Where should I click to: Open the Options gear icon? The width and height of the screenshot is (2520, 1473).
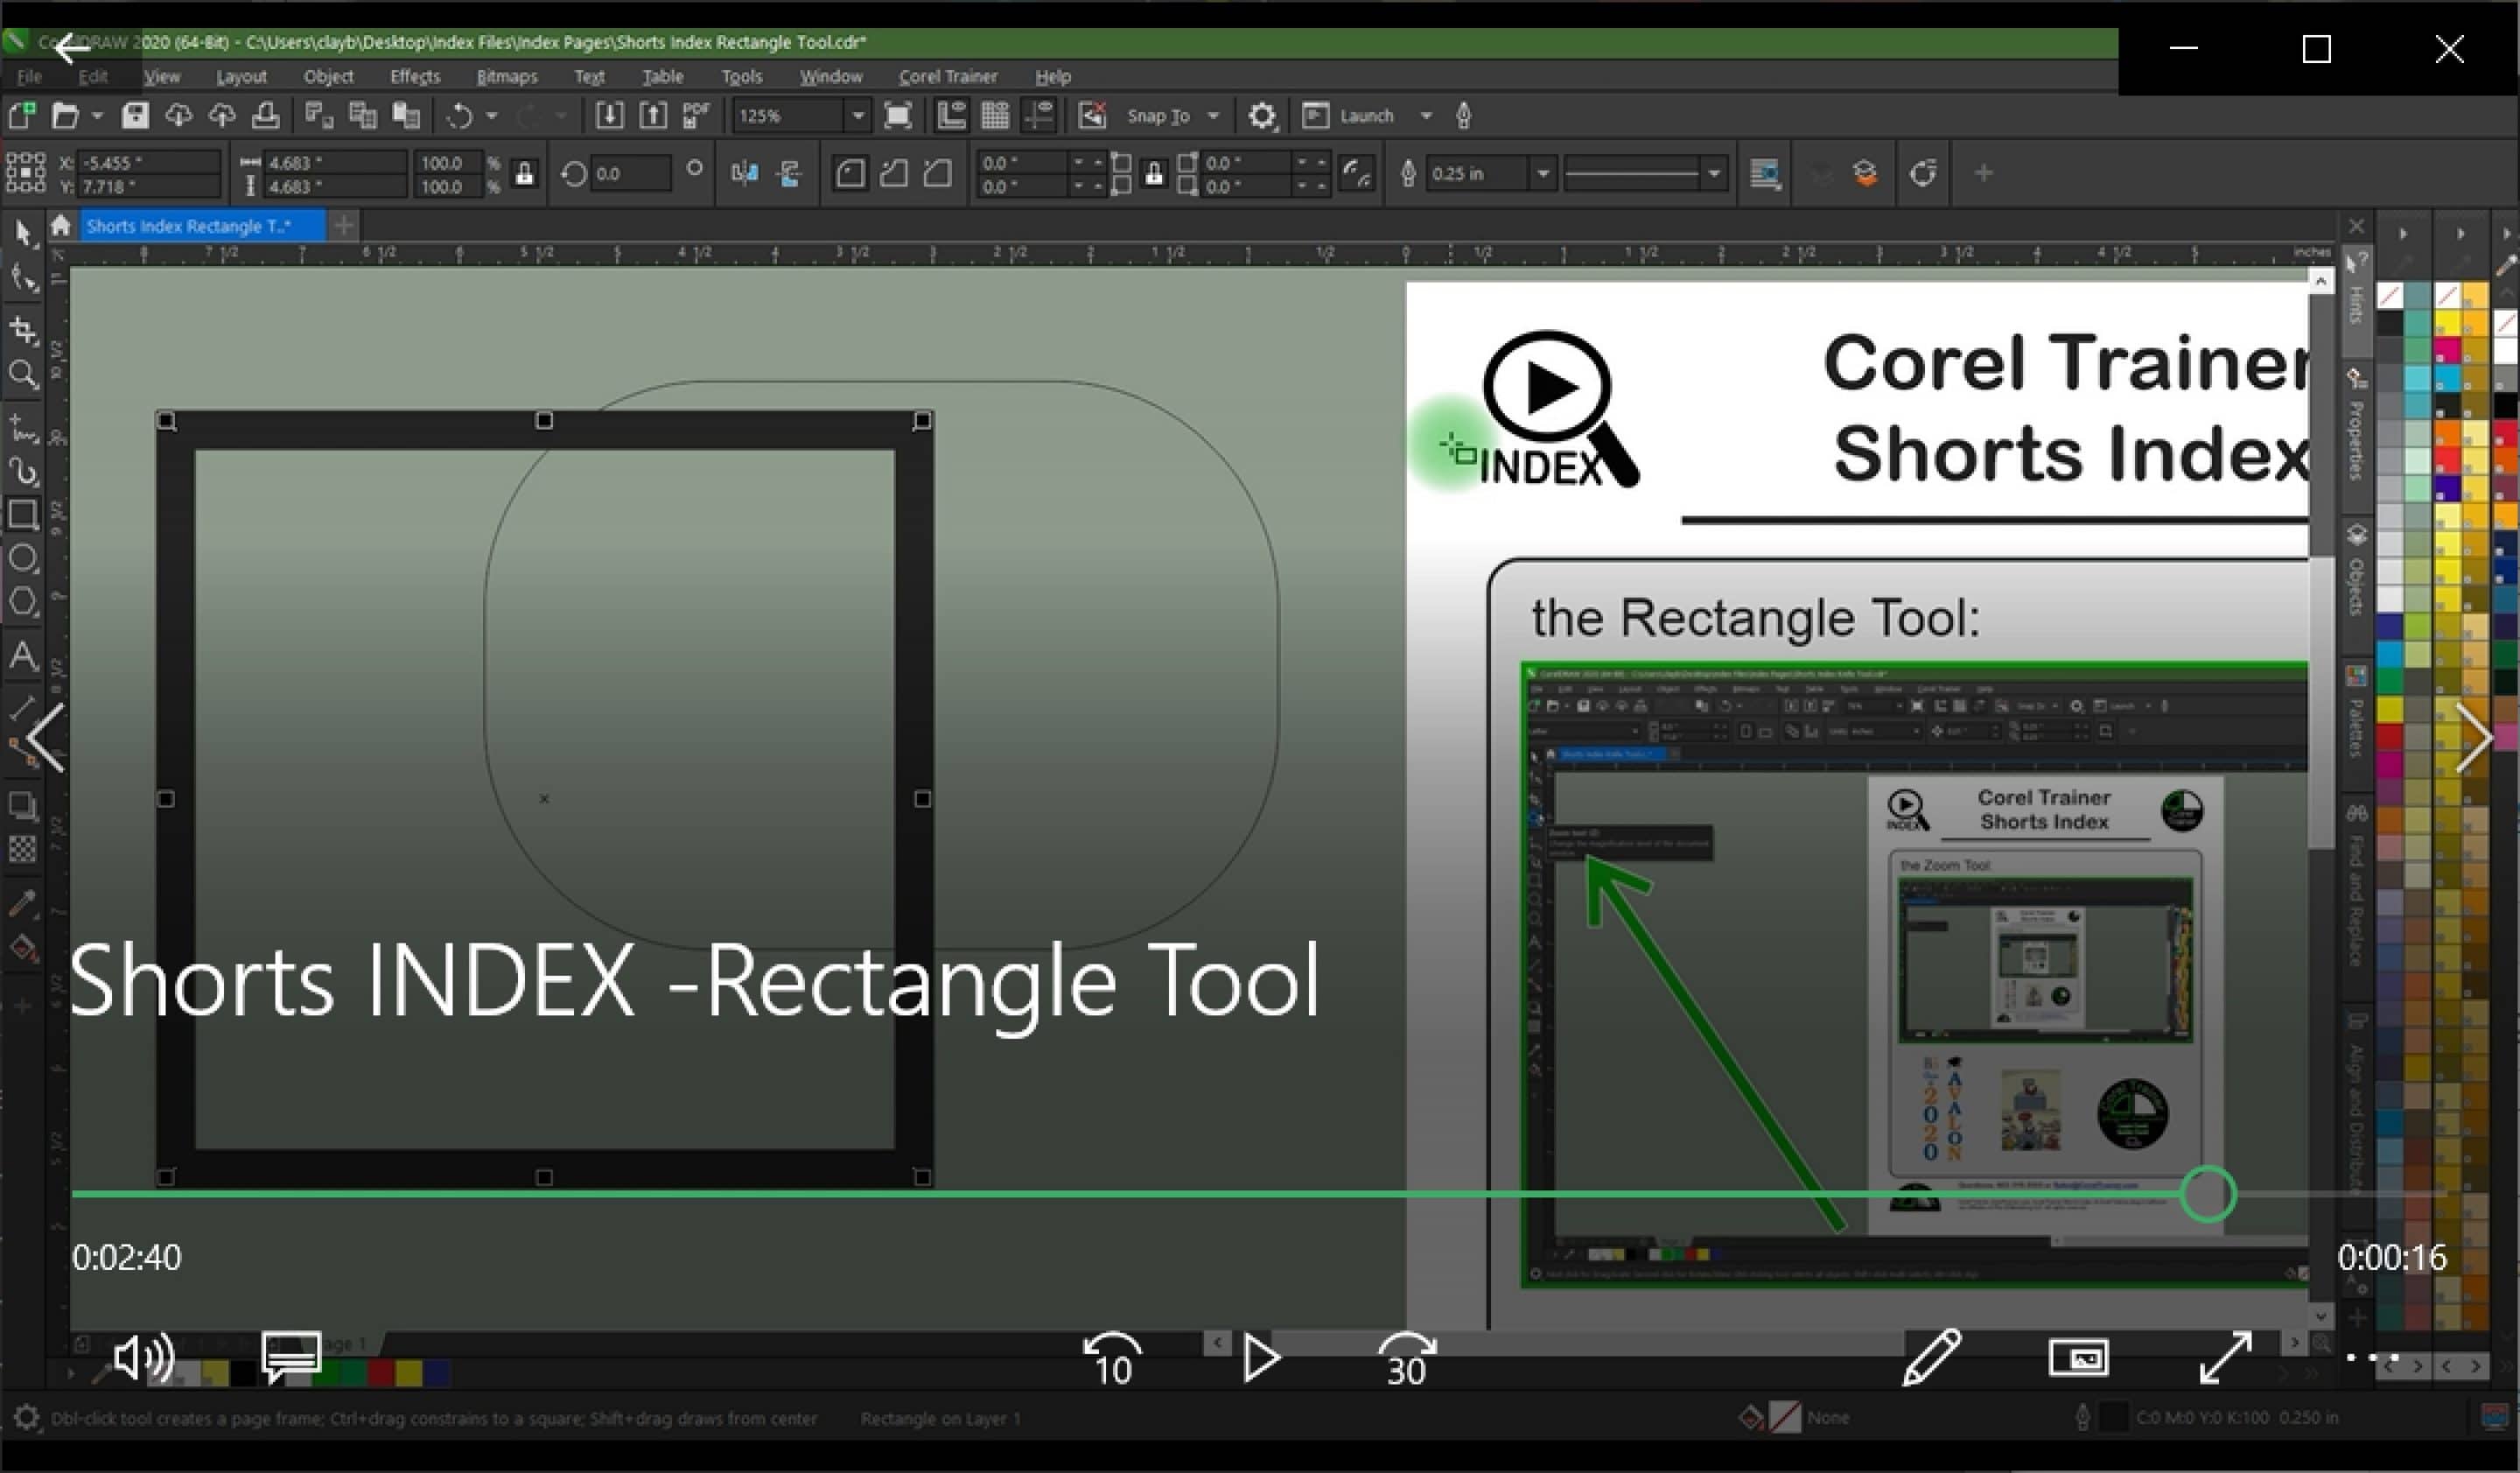coord(1262,116)
